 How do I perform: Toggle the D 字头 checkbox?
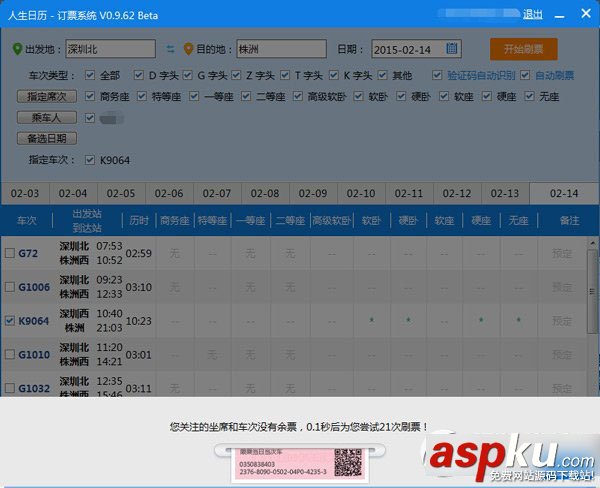(139, 75)
